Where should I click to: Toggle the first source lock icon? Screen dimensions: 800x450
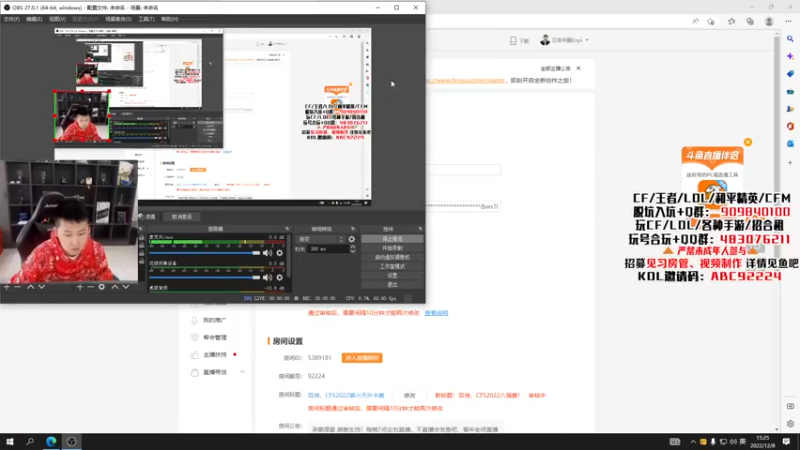[142, 237]
